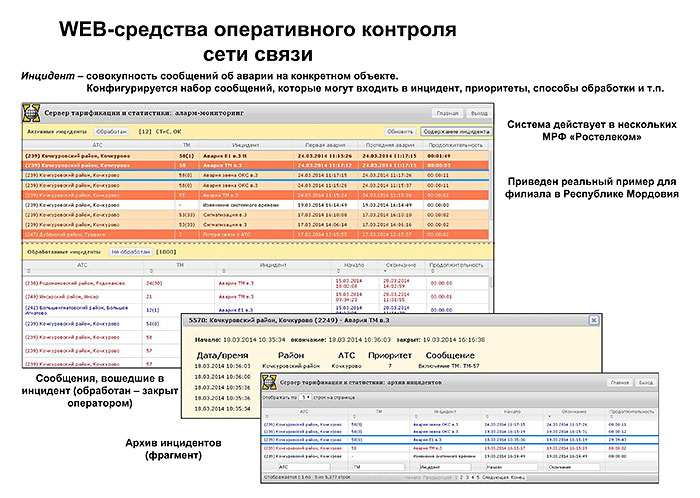Sort active incidents by 'Первая авария' column

(325, 145)
